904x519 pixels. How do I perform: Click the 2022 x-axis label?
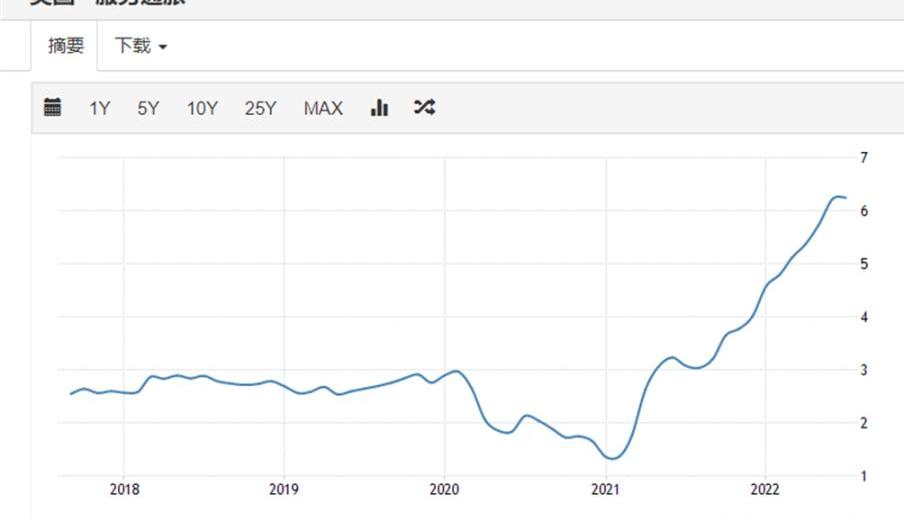tap(765, 490)
